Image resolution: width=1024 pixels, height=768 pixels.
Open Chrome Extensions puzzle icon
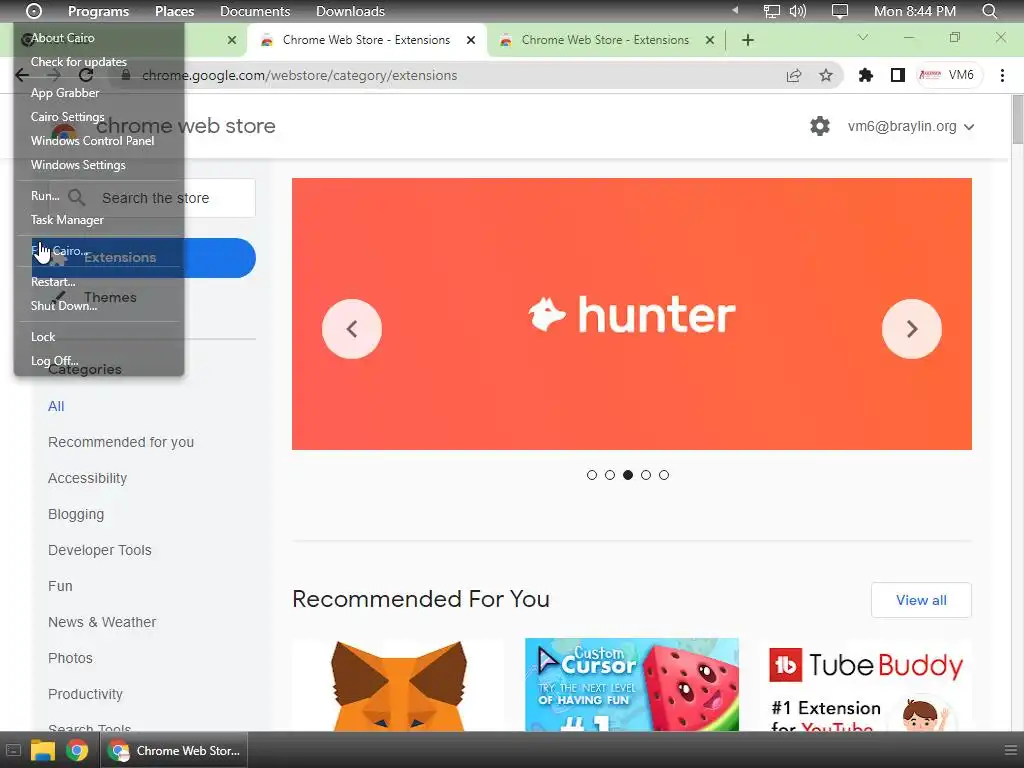[x=866, y=75]
